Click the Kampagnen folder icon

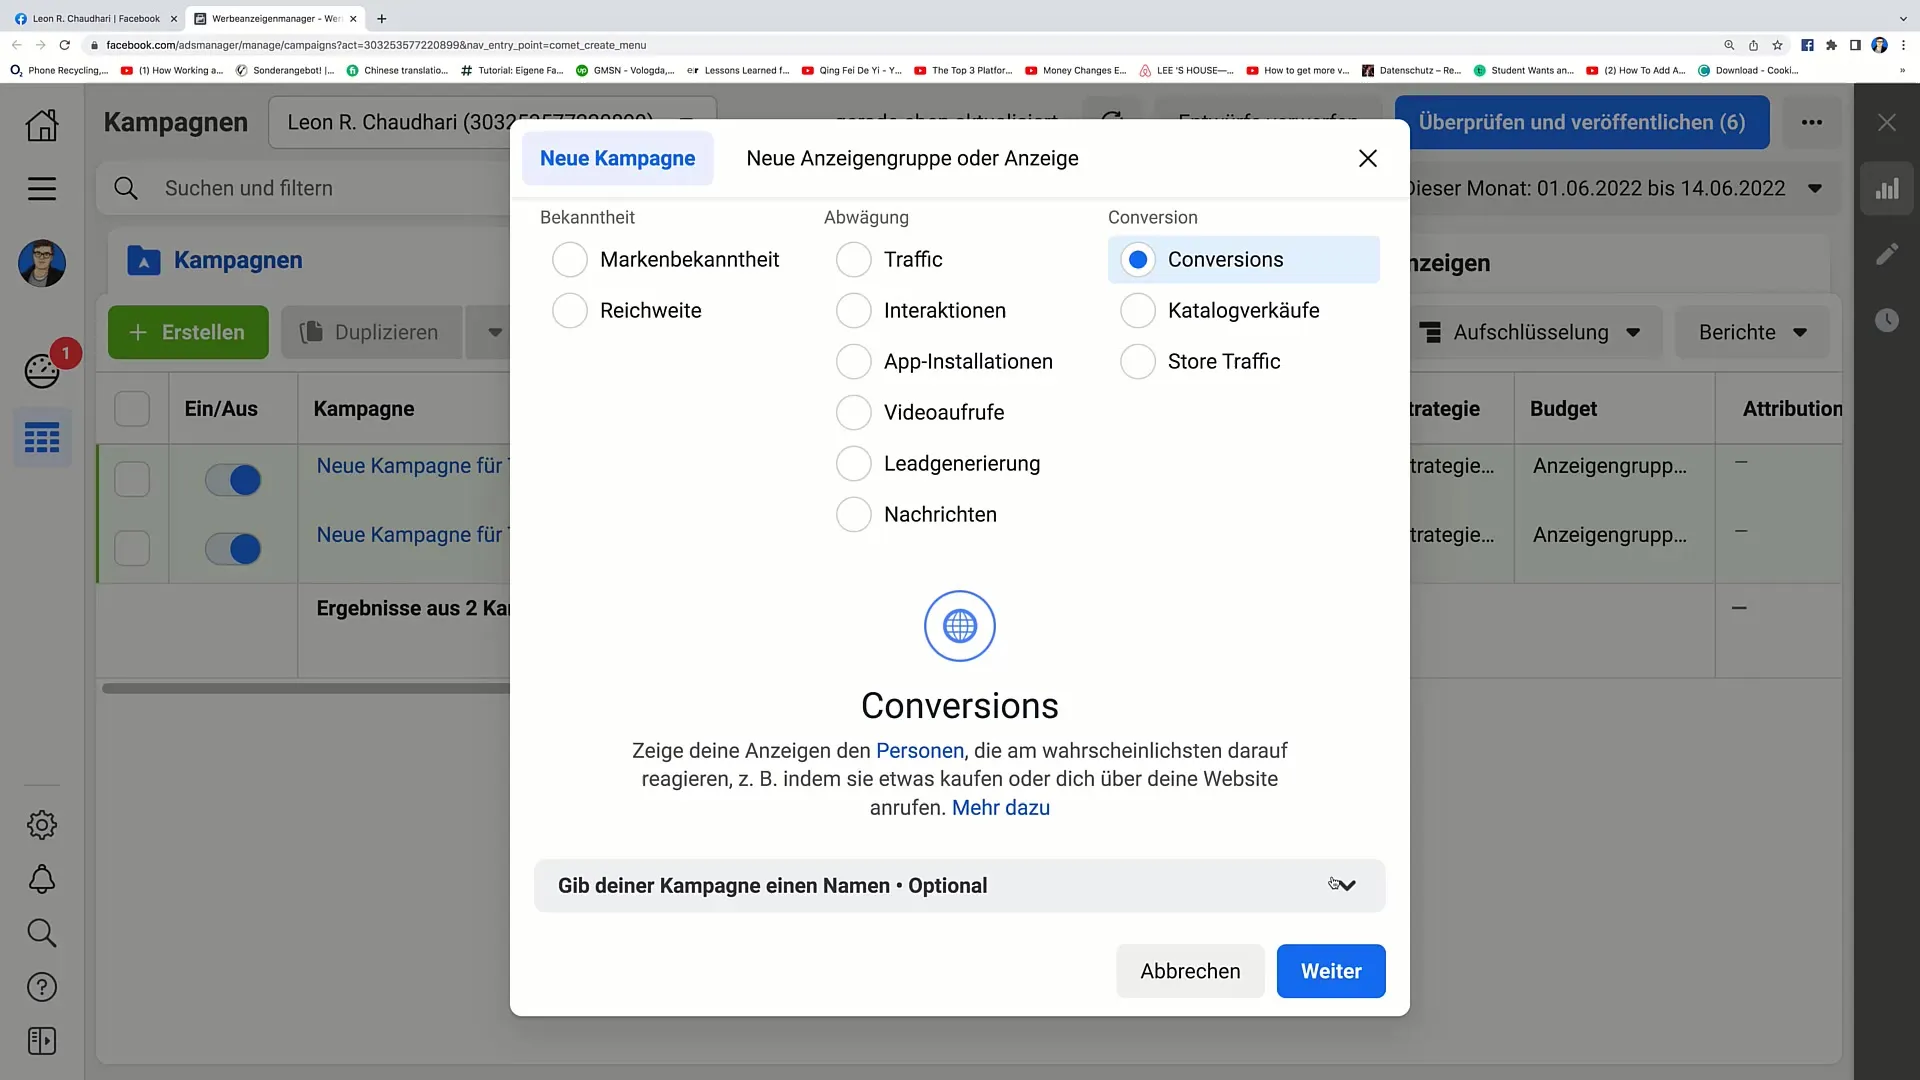tap(144, 261)
